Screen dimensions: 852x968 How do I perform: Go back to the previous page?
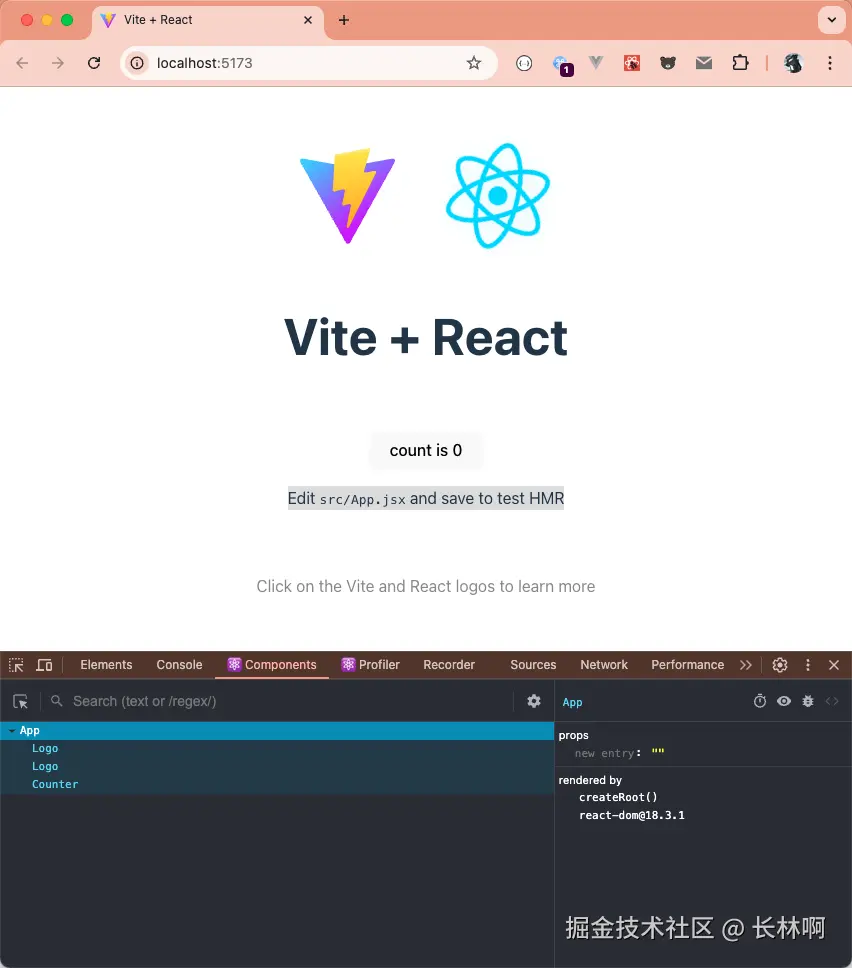tap(22, 63)
